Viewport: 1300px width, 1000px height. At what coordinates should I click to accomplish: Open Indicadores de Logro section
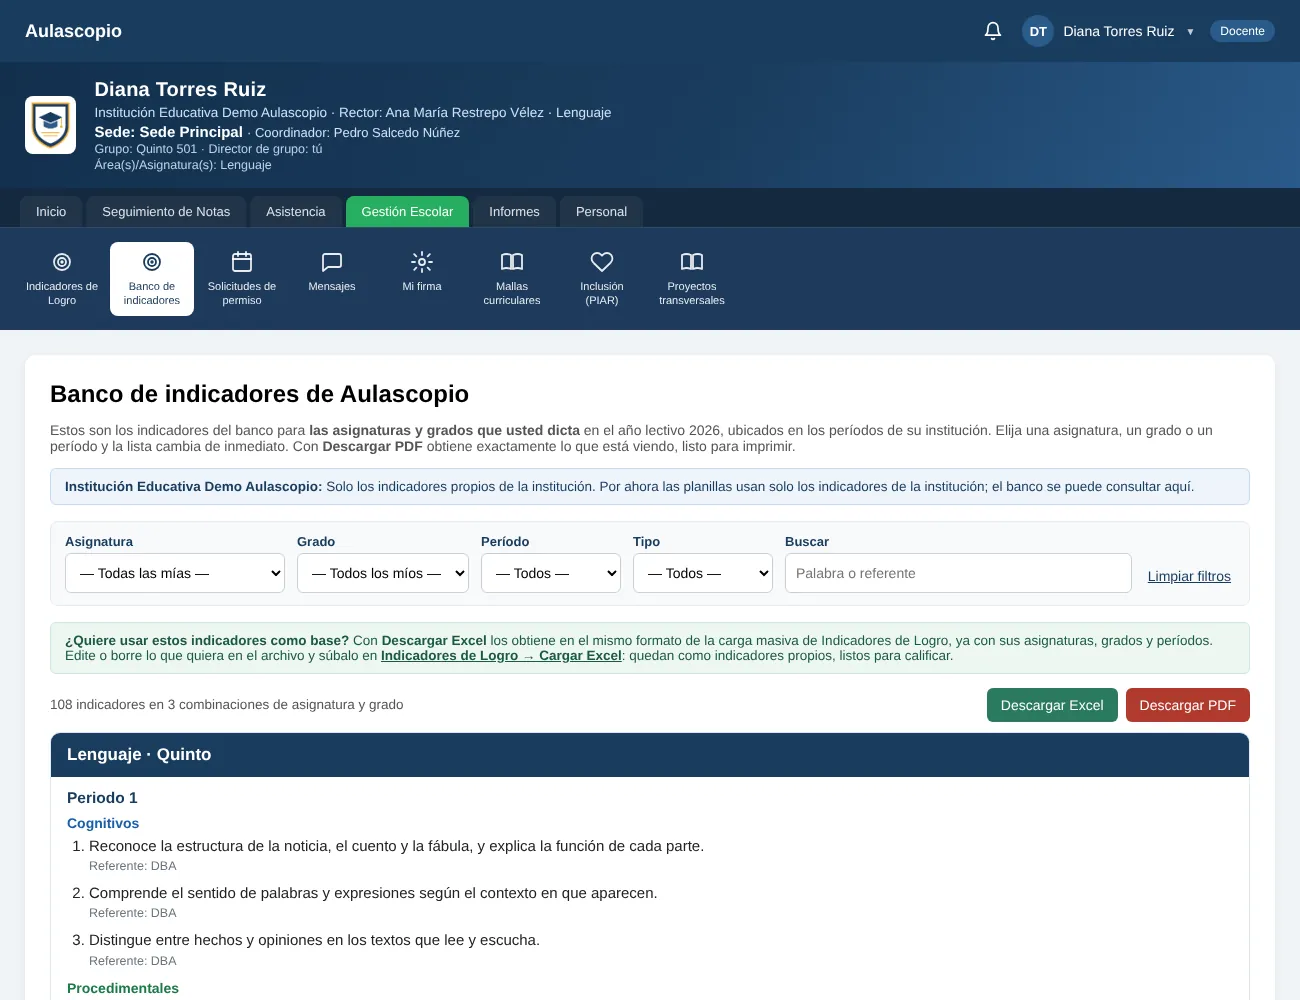62,279
